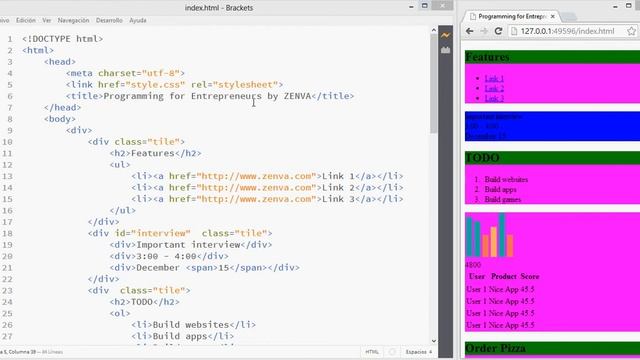Select the Programming for Entrepreneurs browser tab
The width and height of the screenshot is (640, 360).
click(x=512, y=16)
